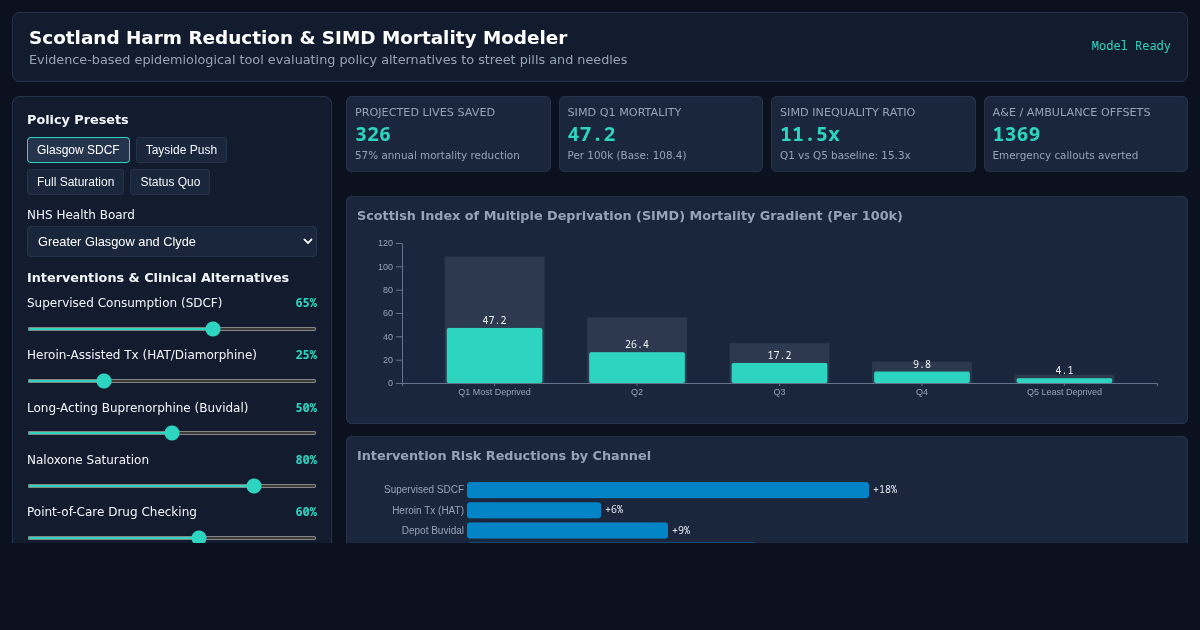Click the 17.2 bar value label
The image size is (1200, 630).
tap(779, 356)
